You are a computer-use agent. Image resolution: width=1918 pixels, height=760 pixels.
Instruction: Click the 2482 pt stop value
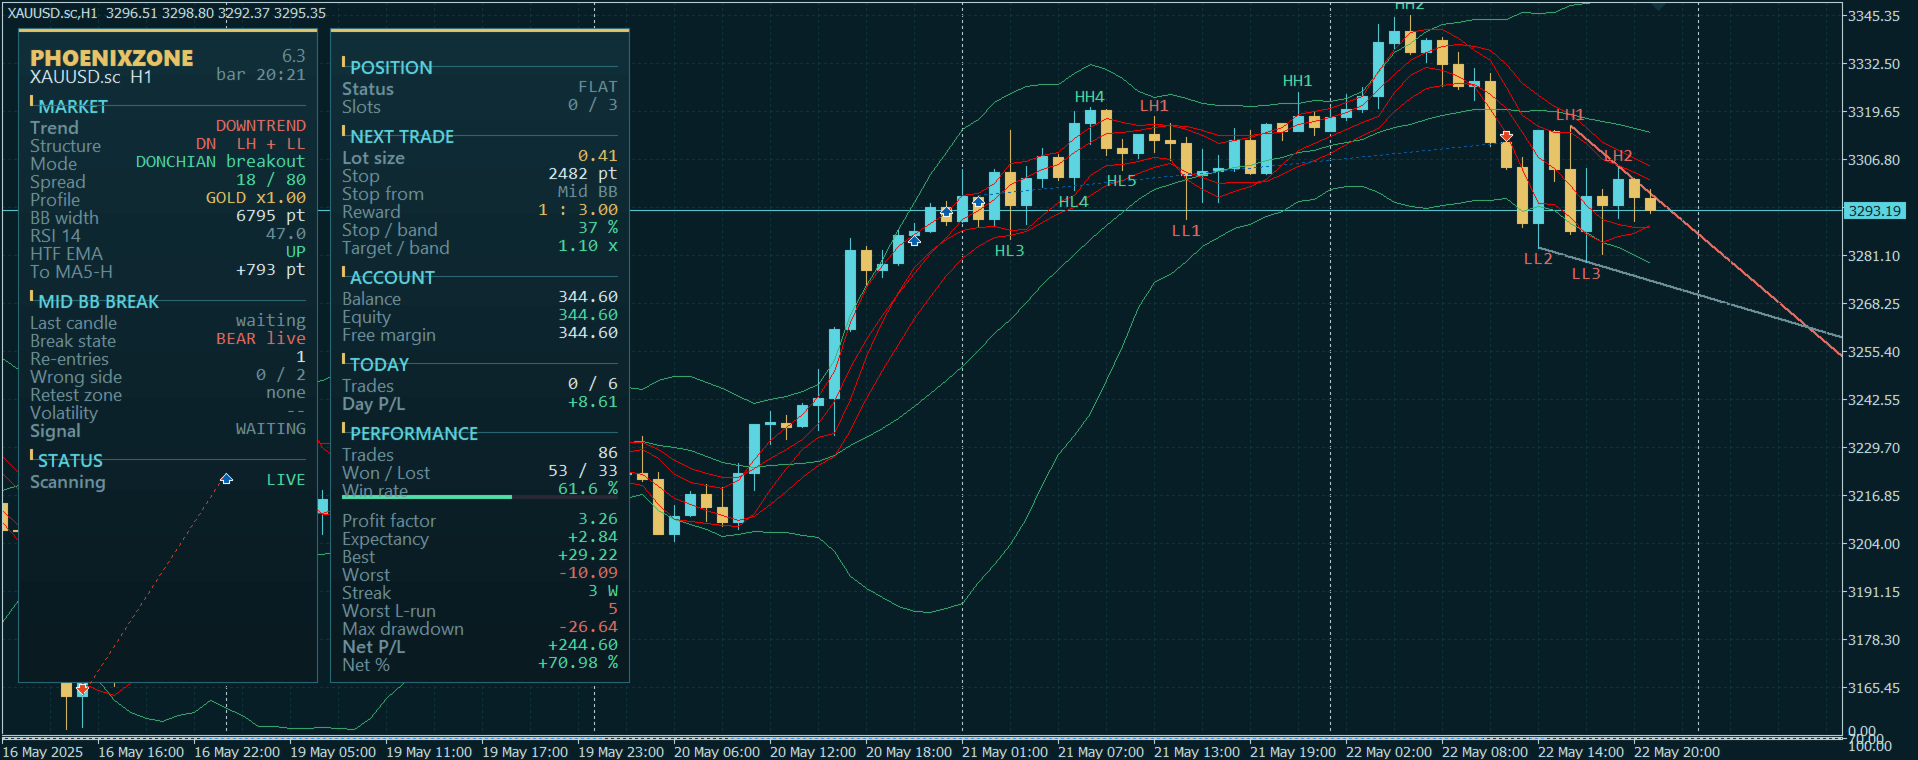pos(583,173)
